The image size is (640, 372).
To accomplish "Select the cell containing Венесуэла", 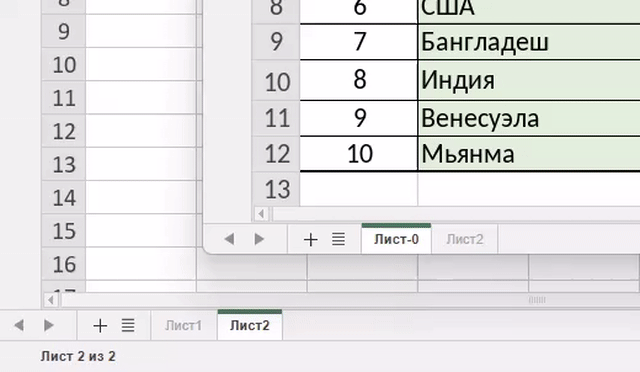I will click(529, 118).
